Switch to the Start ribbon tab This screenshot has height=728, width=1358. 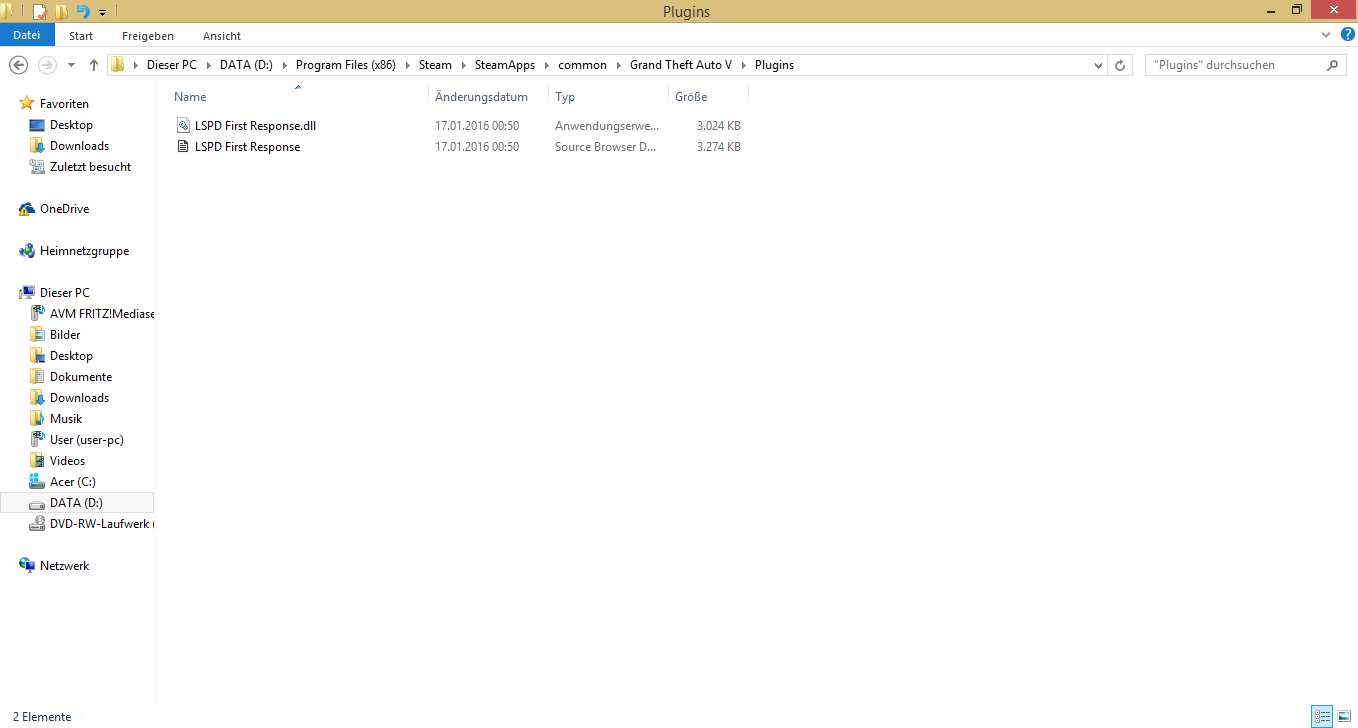point(81,35)
